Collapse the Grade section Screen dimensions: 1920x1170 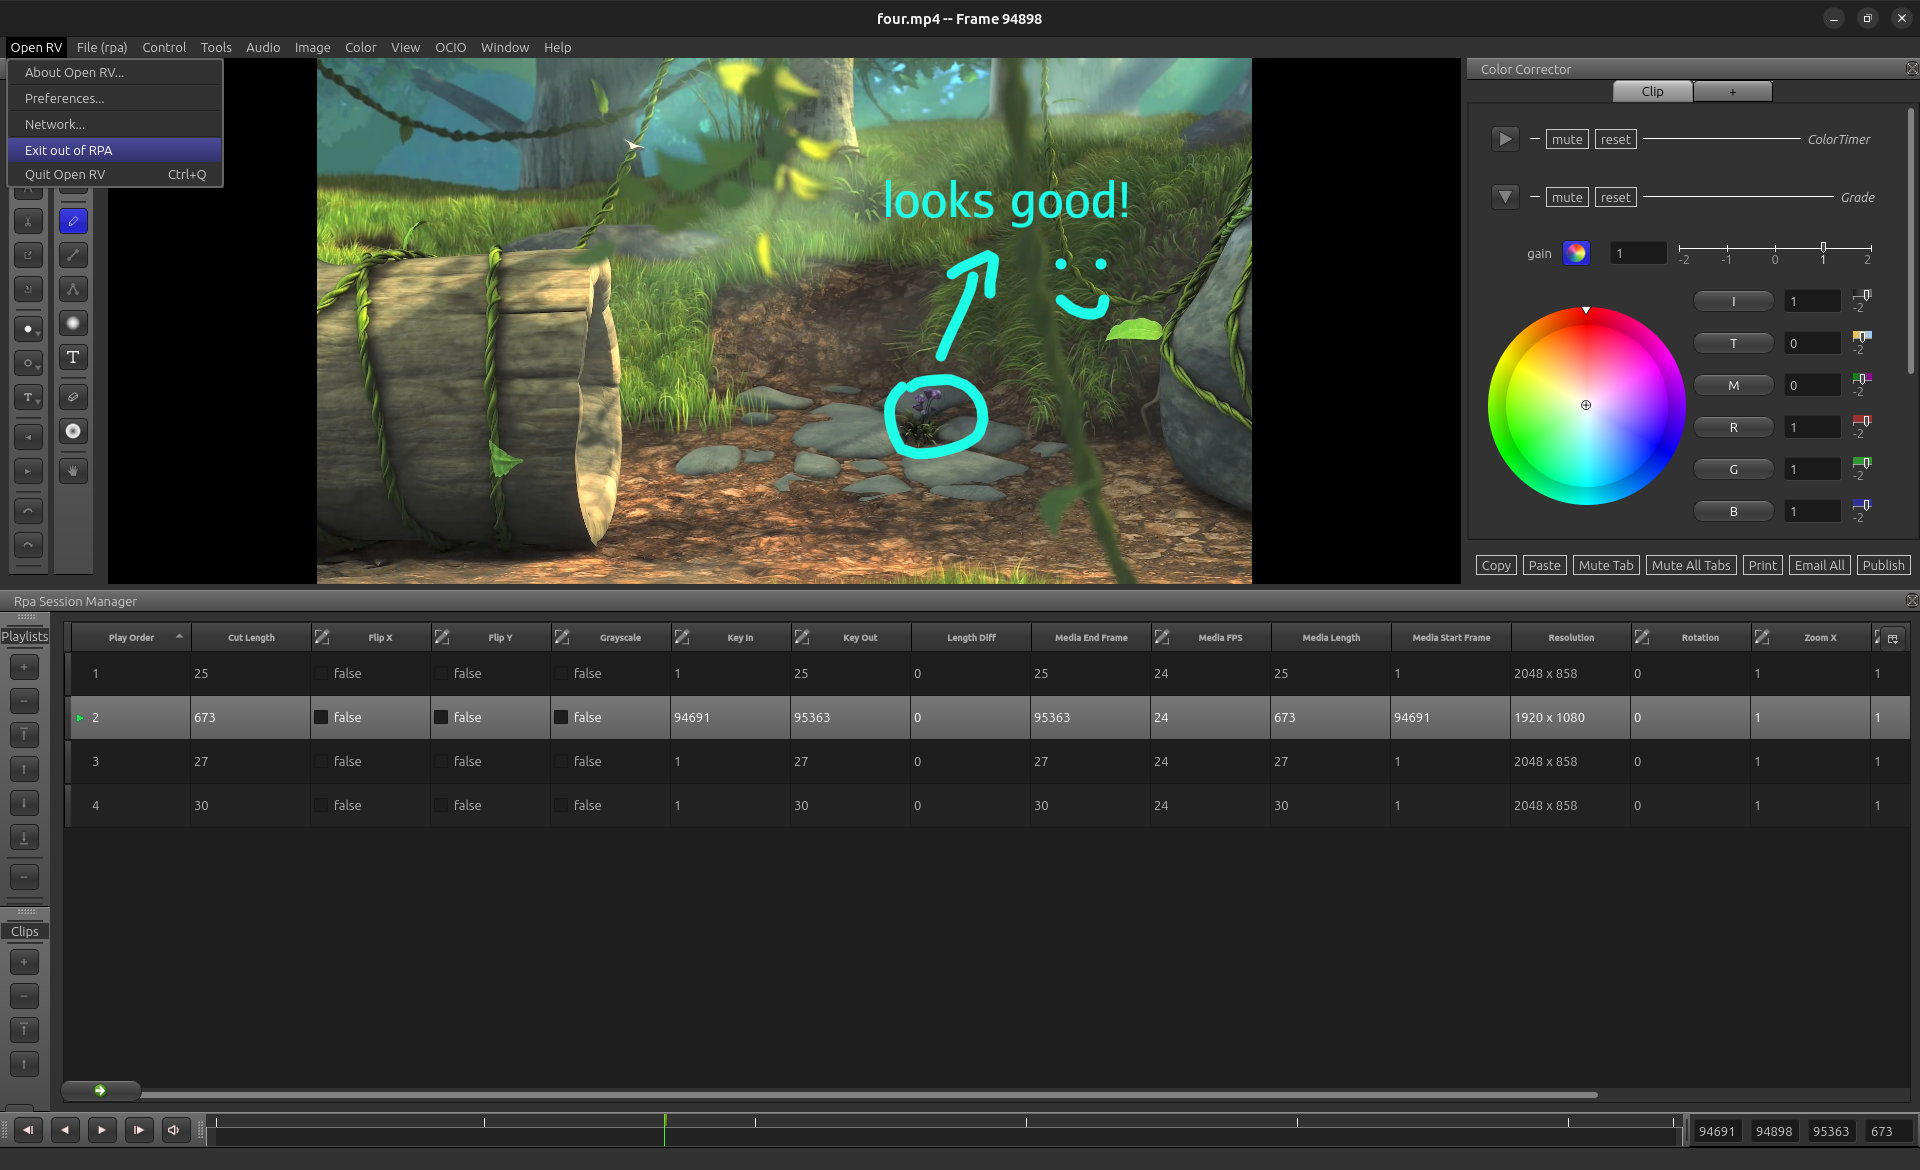click(1505, 197)
